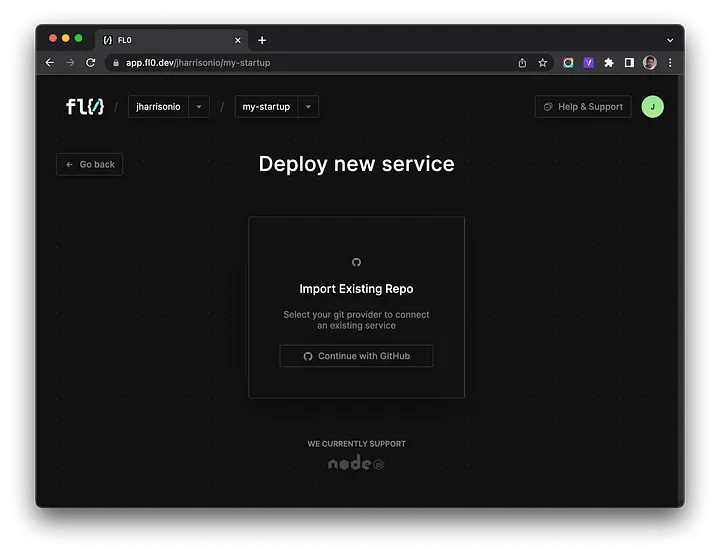Share this page via the share icon

tap(522, 62)
